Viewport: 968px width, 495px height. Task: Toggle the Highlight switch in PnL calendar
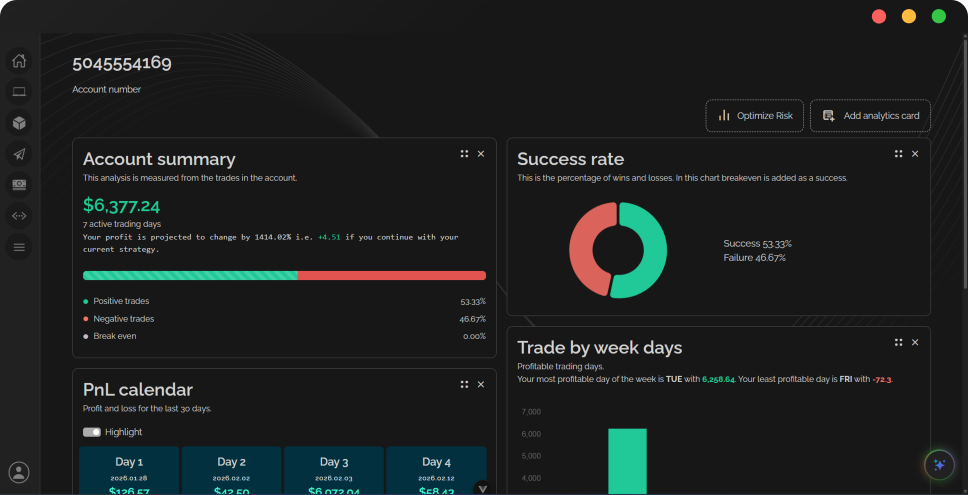pos(92,432)
